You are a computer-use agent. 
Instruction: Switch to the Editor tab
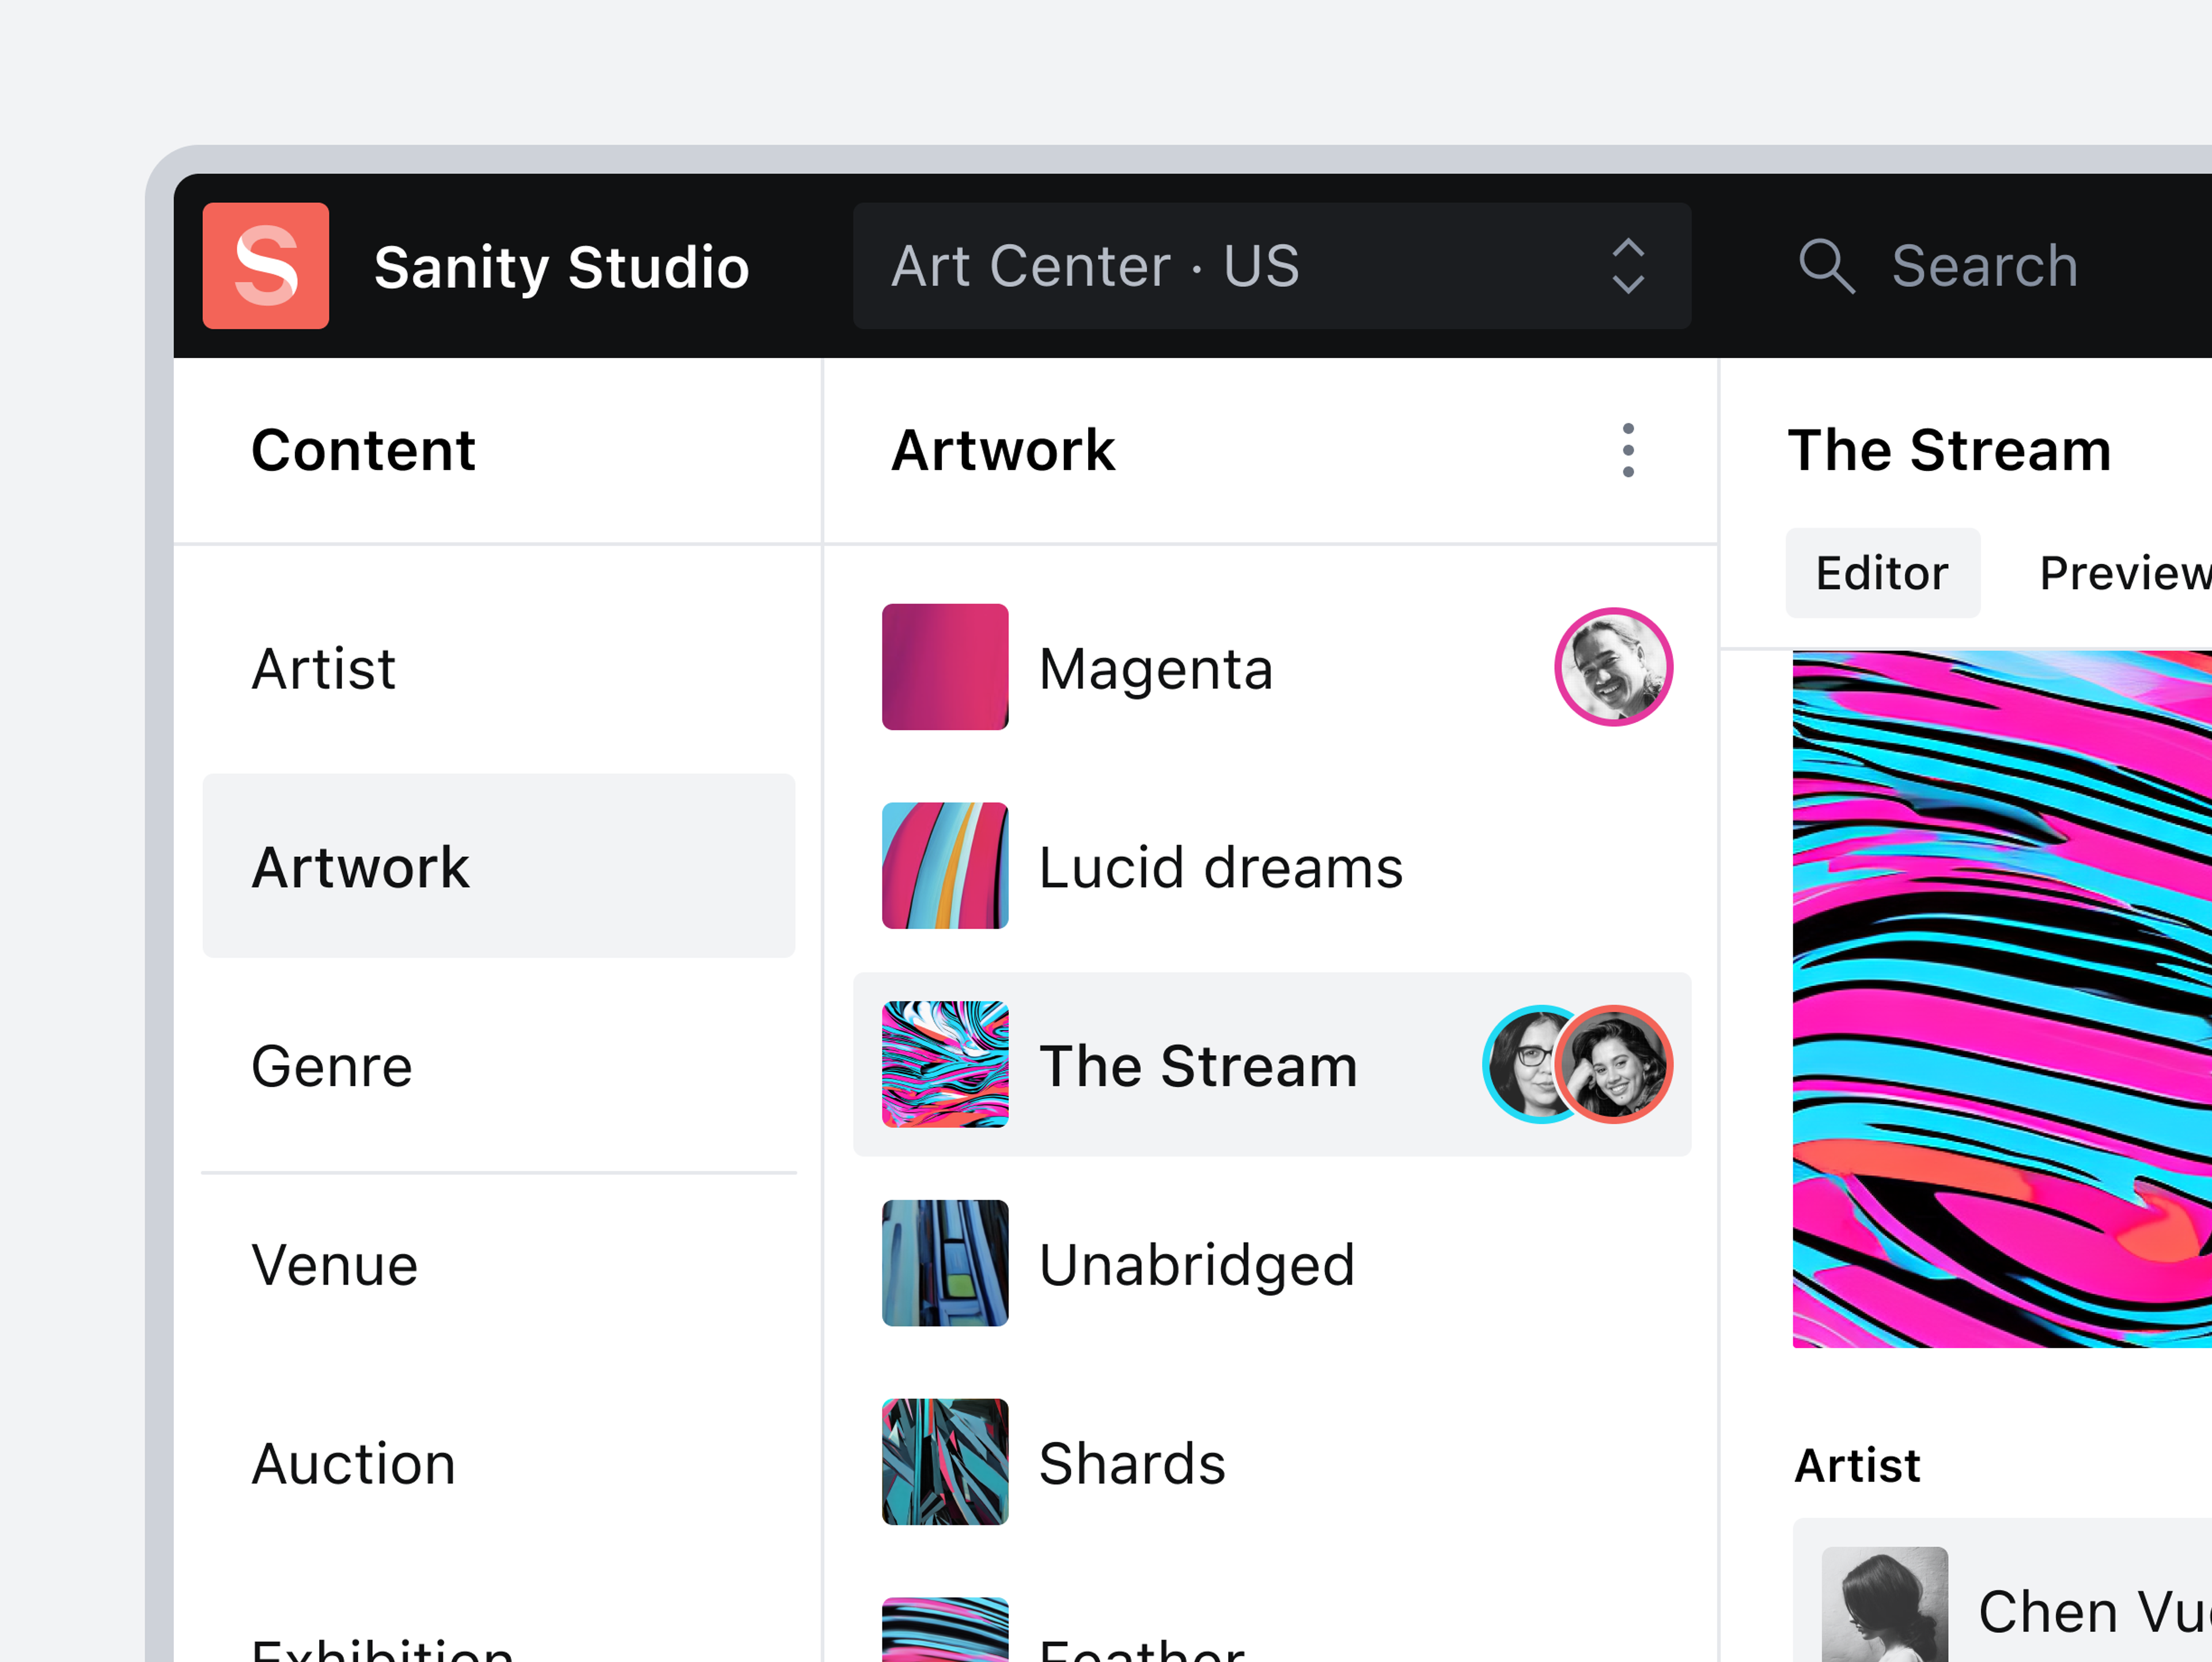pyautogui.click(x=1882, y=573)
